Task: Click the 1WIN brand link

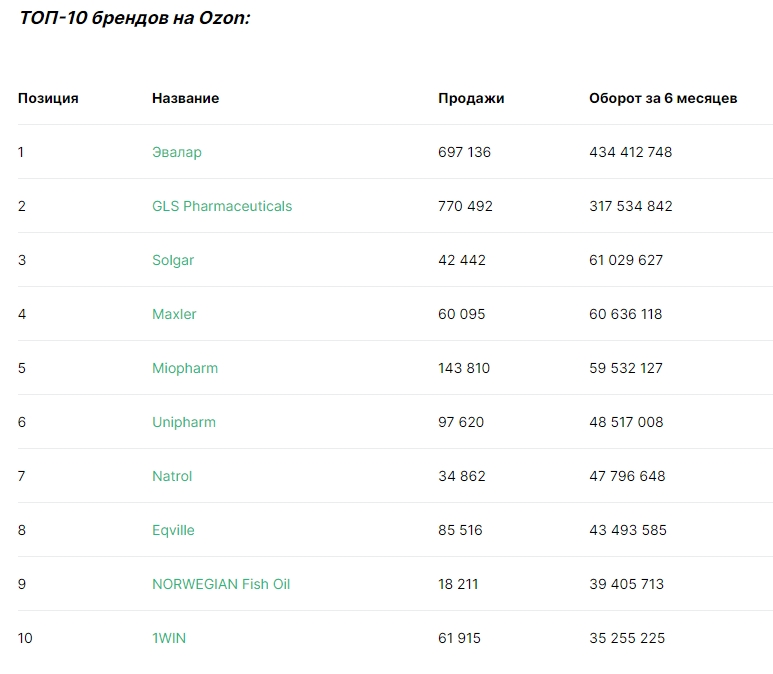Action: pyautogui.click(x=169, y=638)
